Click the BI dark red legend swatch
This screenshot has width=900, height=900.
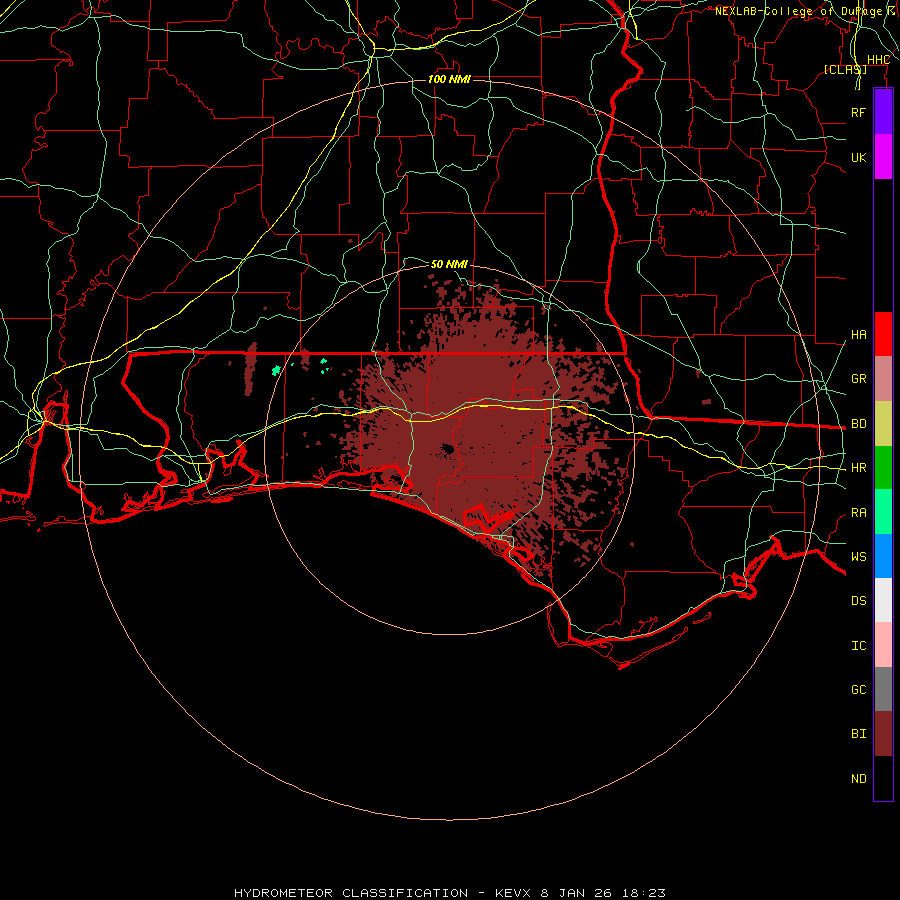pos(883,734)
